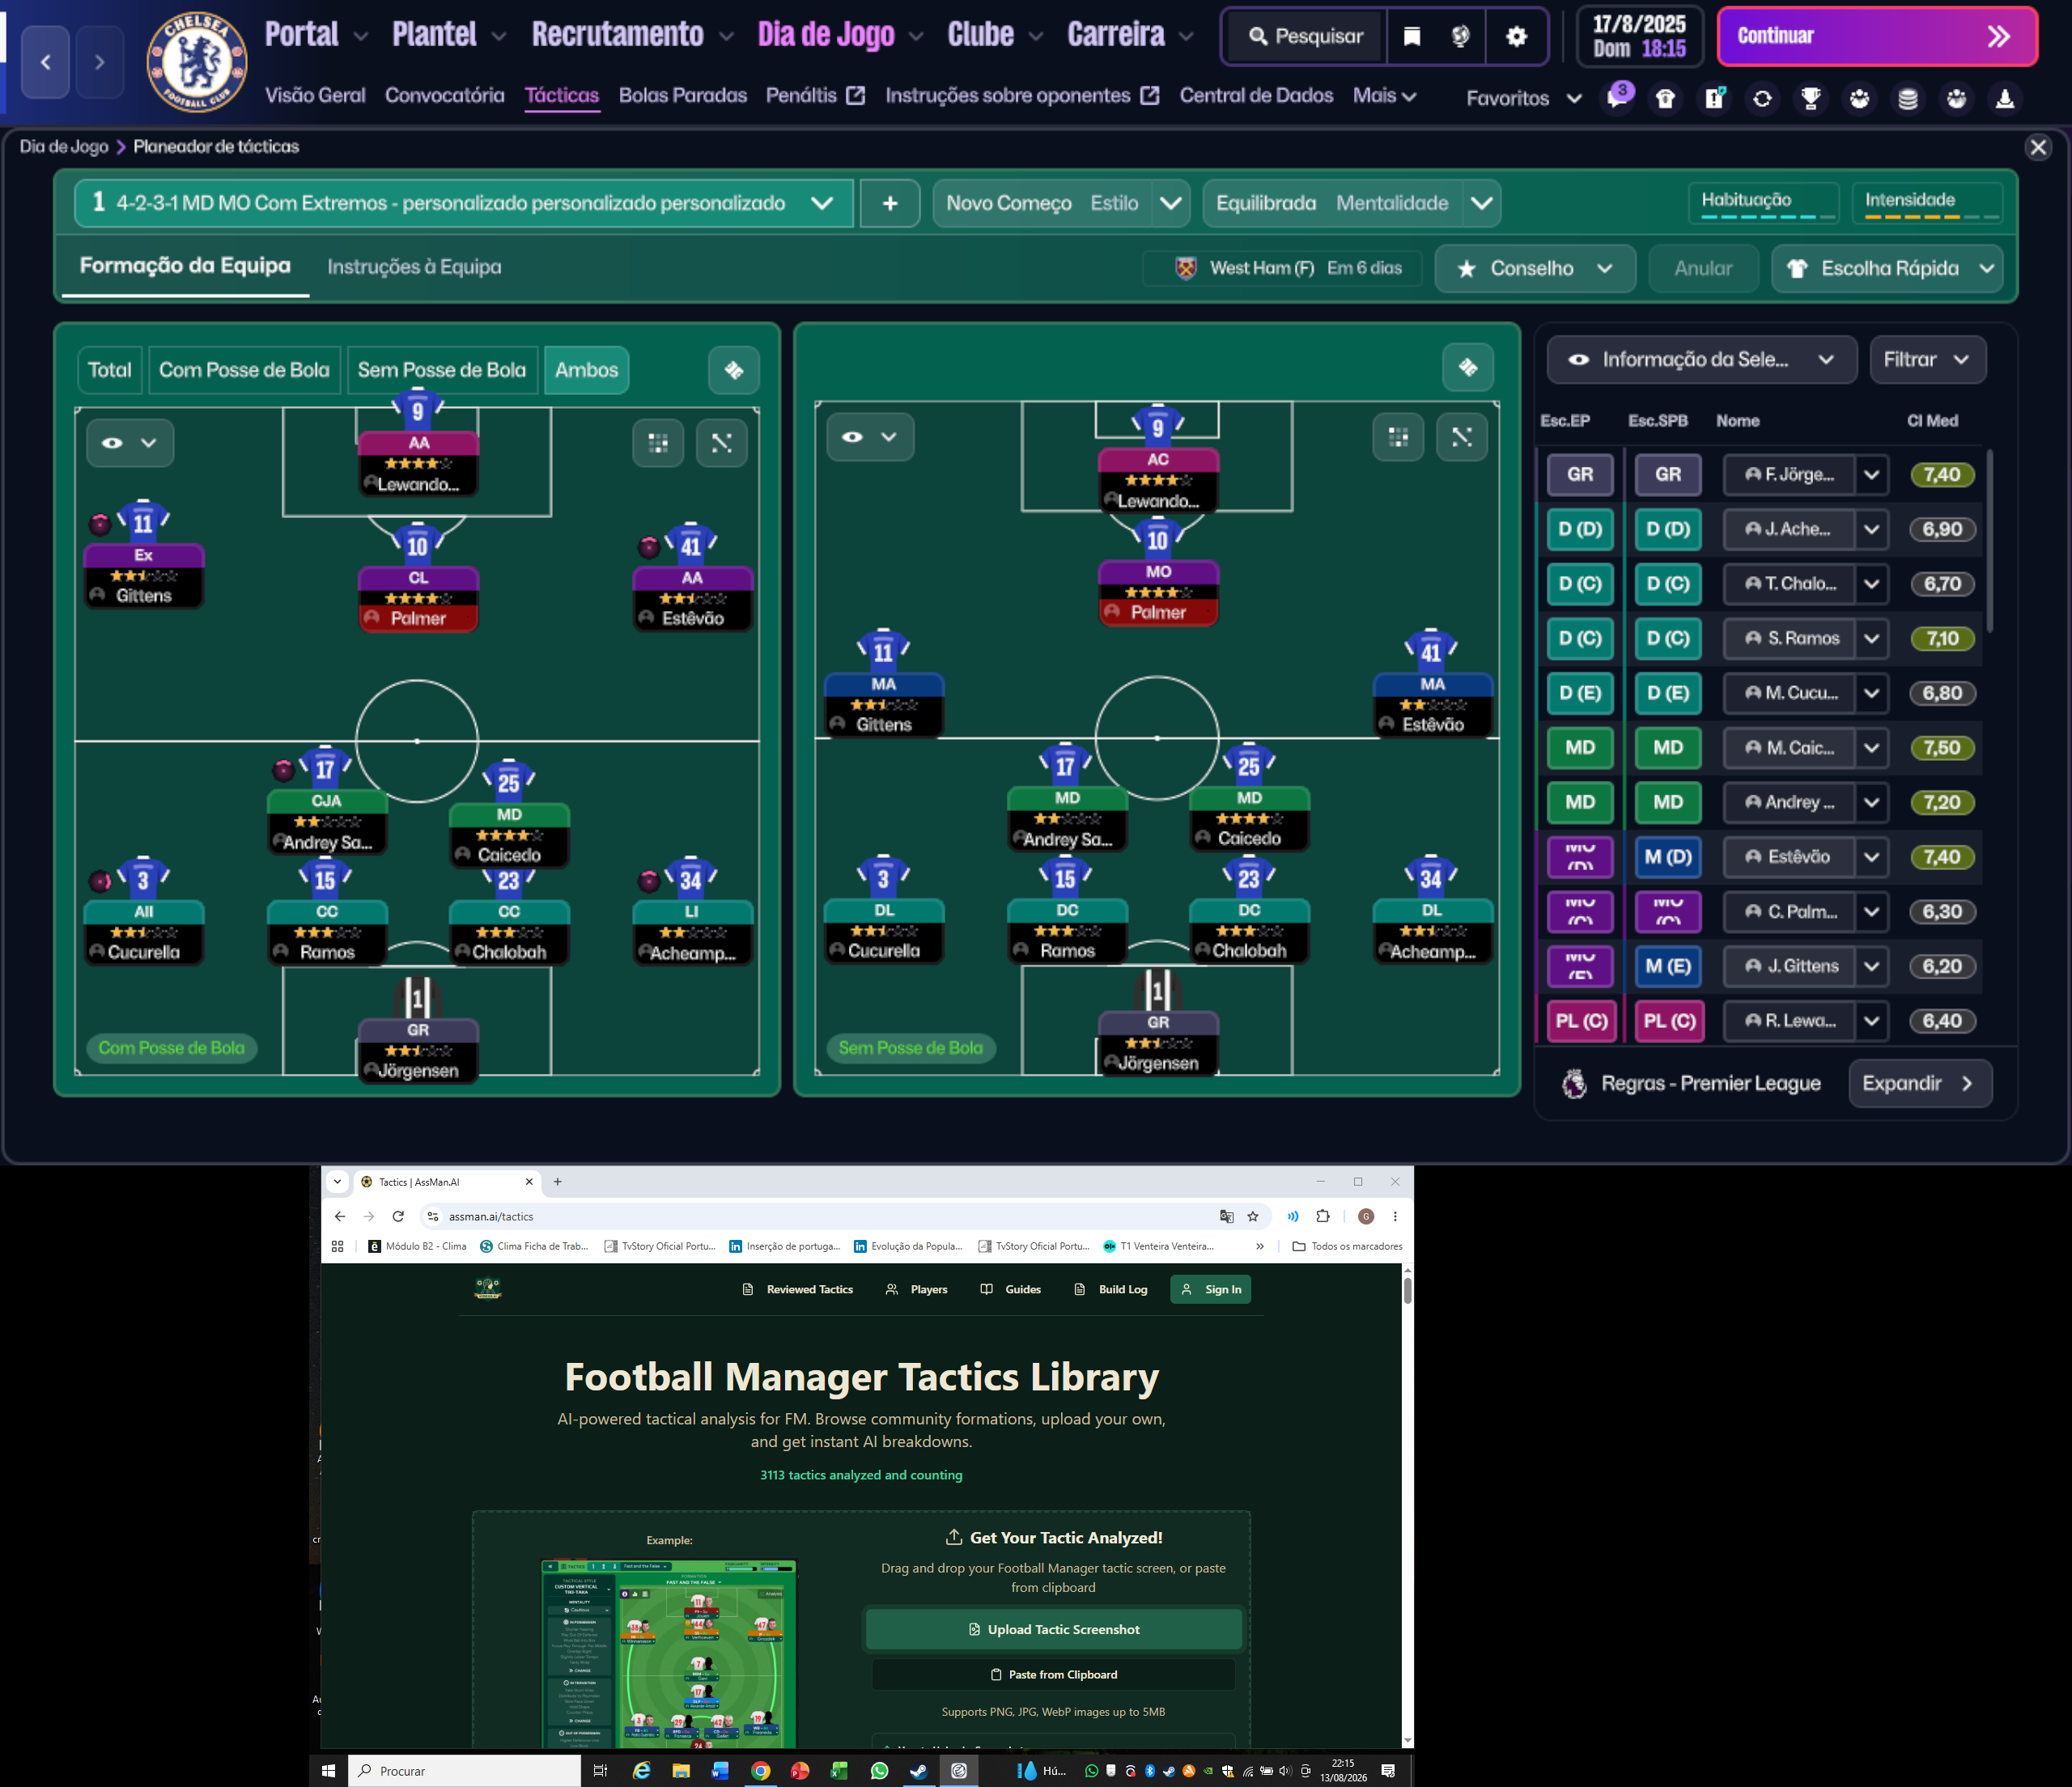Expand left pitch with the fullscreen arrows icon

722,442
